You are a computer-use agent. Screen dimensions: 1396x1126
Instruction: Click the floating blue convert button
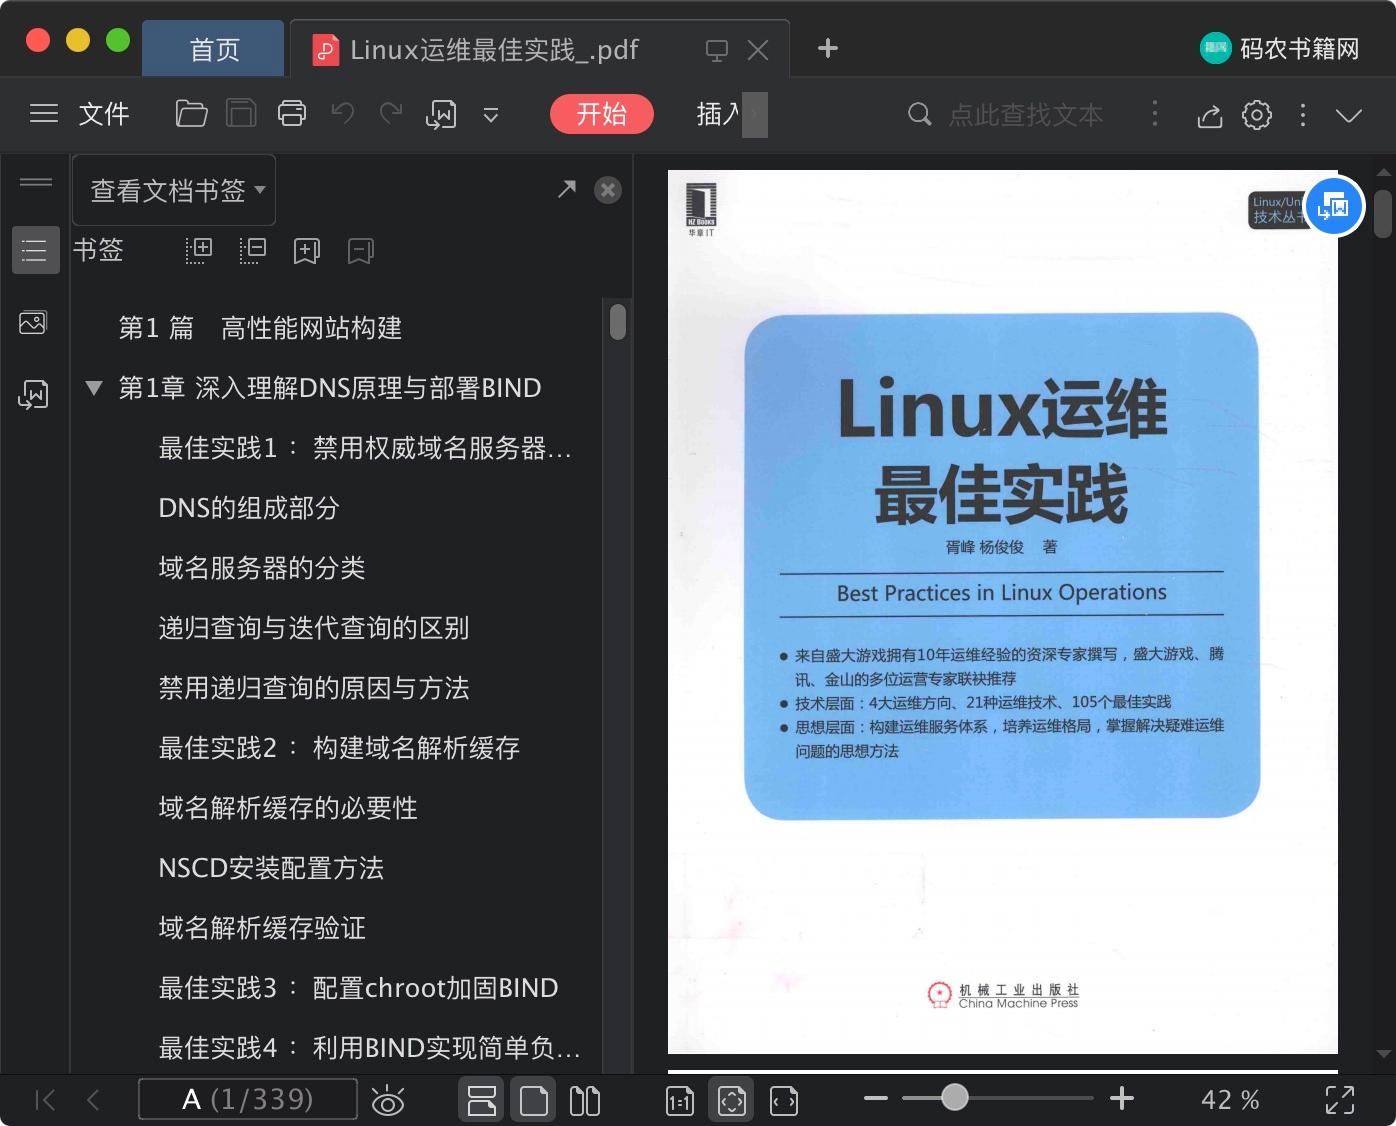1334,206
